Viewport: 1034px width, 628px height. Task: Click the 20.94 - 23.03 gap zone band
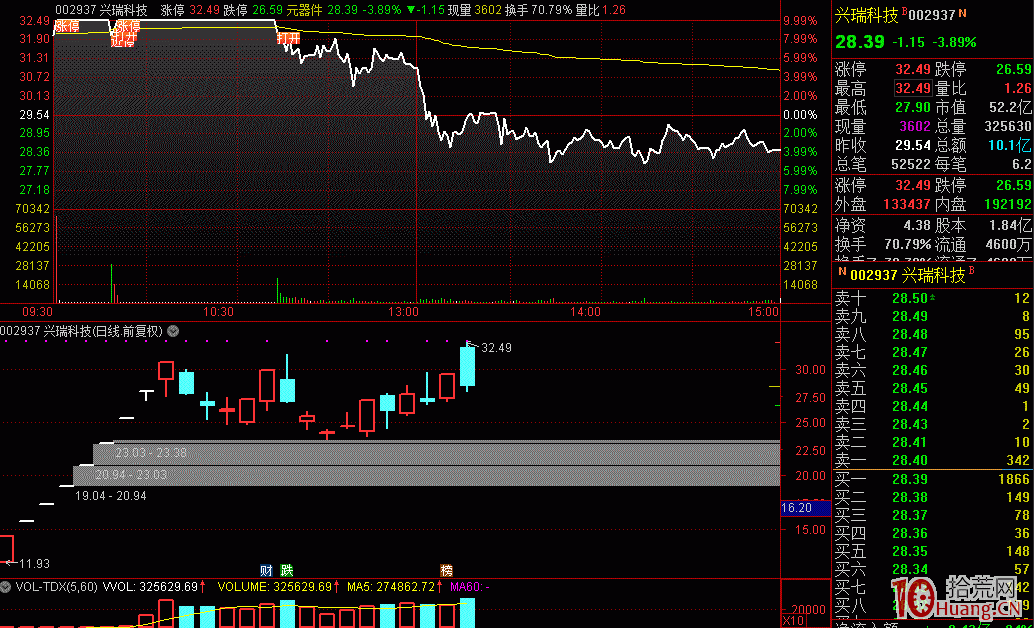(x=426, y=475)
